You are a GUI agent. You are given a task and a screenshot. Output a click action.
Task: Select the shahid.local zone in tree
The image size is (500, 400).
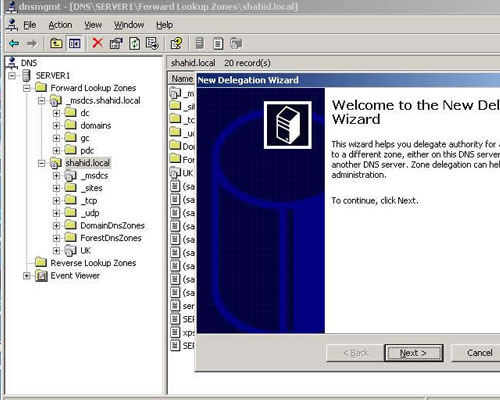[x=88, y=163]
